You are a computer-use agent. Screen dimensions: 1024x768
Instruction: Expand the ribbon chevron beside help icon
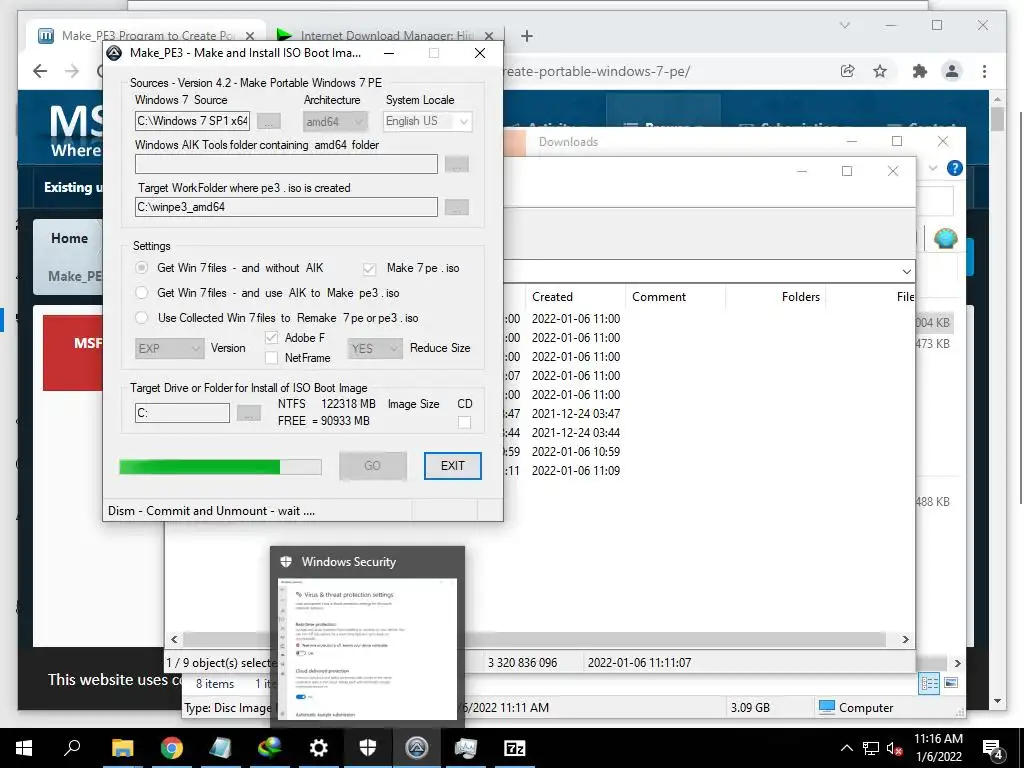click(x=933, y=168)
